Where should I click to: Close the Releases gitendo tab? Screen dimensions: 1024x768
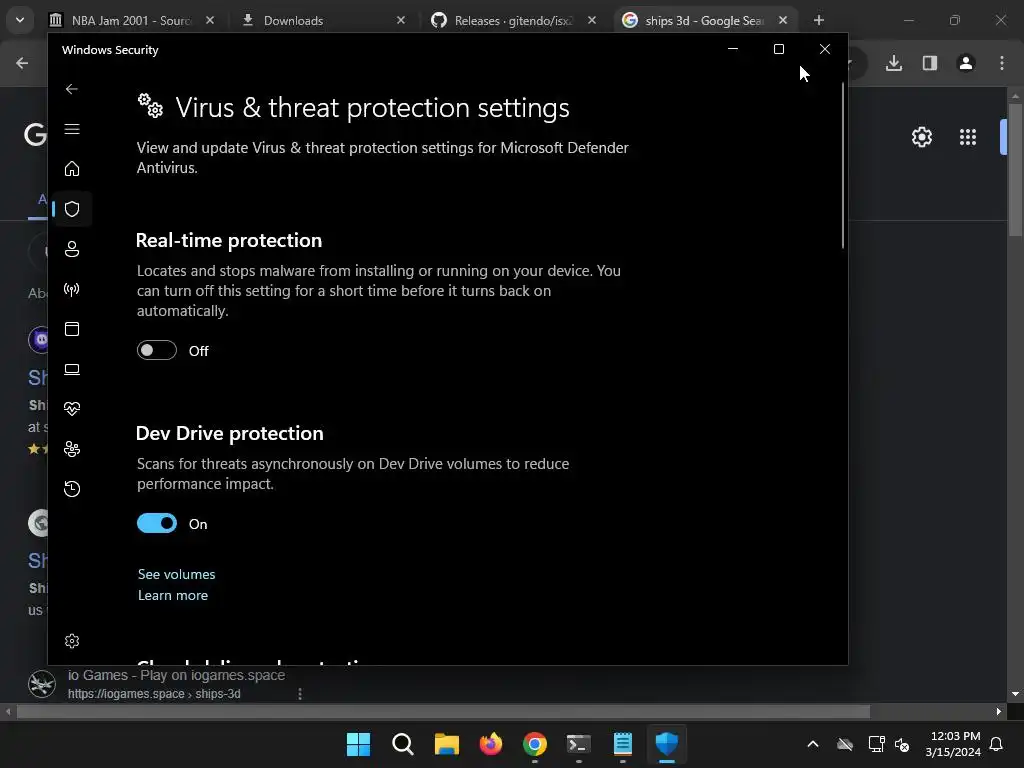pyautogui.click(x=592, y=20)
